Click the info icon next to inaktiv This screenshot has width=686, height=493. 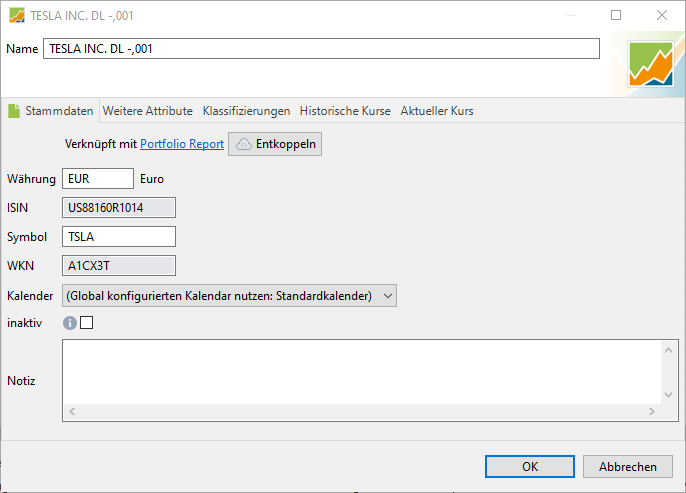69,323
